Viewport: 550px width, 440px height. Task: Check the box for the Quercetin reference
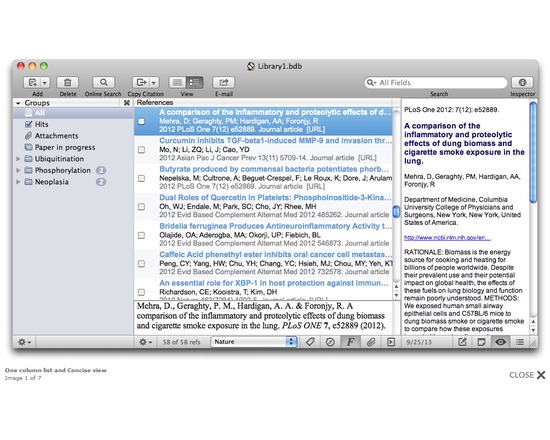pyautogui.click(x=141, y=207)
